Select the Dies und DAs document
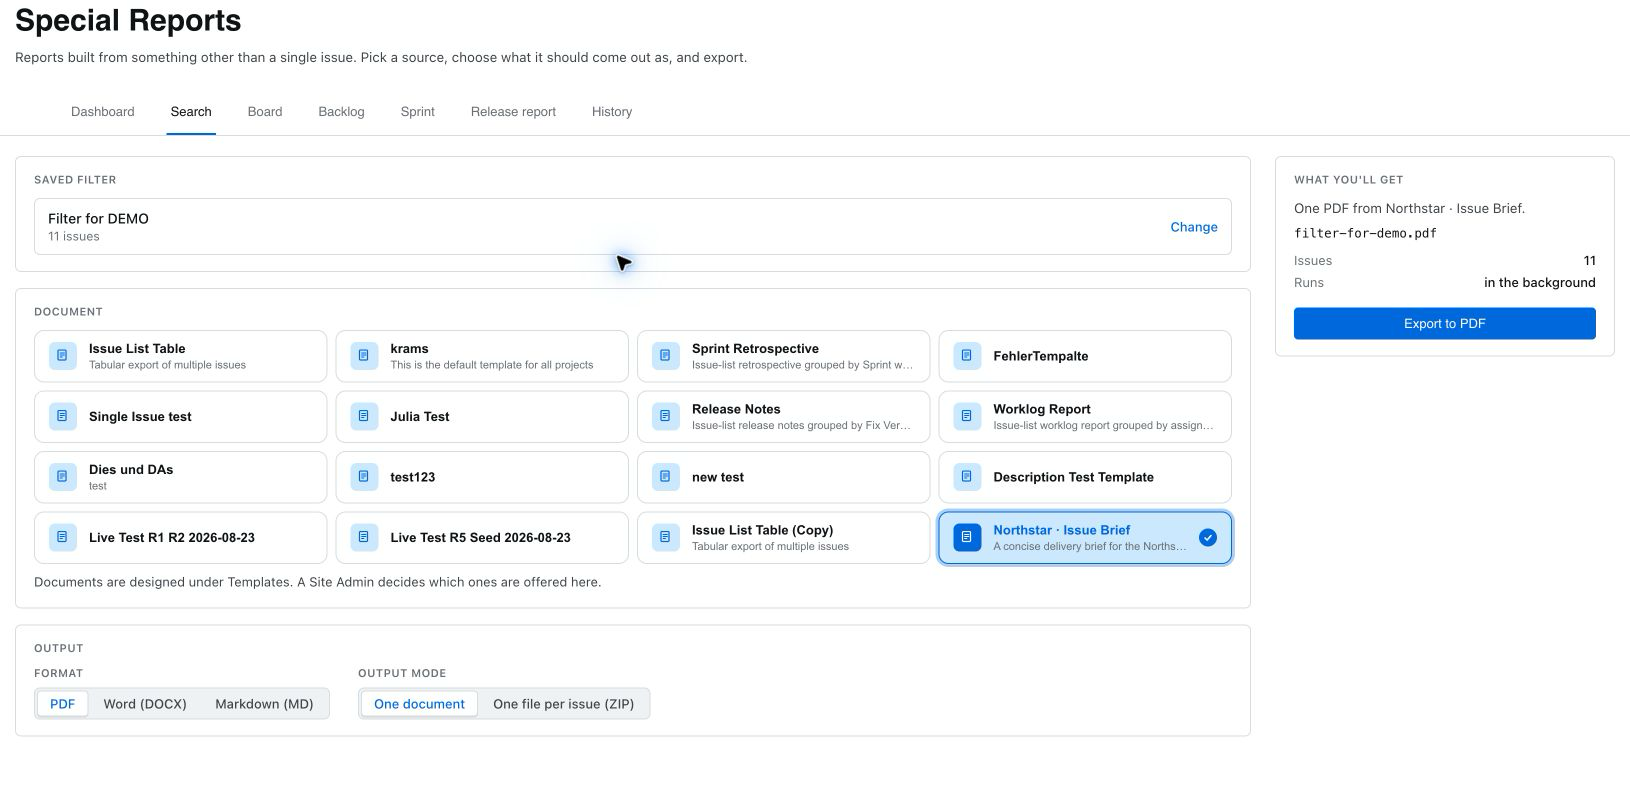Image resolution: width=1630 pixels, height=810 pixels. 180,477
